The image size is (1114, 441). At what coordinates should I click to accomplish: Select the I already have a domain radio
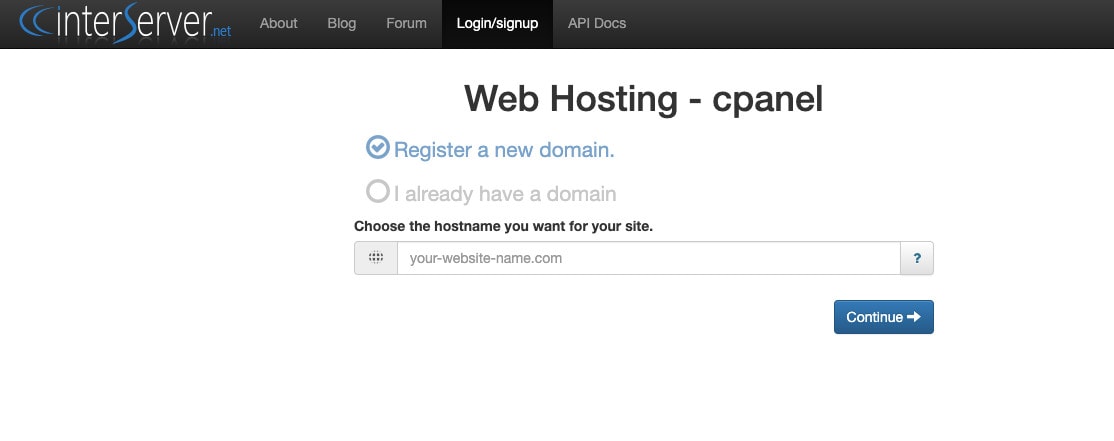click(x=378, y=191)
